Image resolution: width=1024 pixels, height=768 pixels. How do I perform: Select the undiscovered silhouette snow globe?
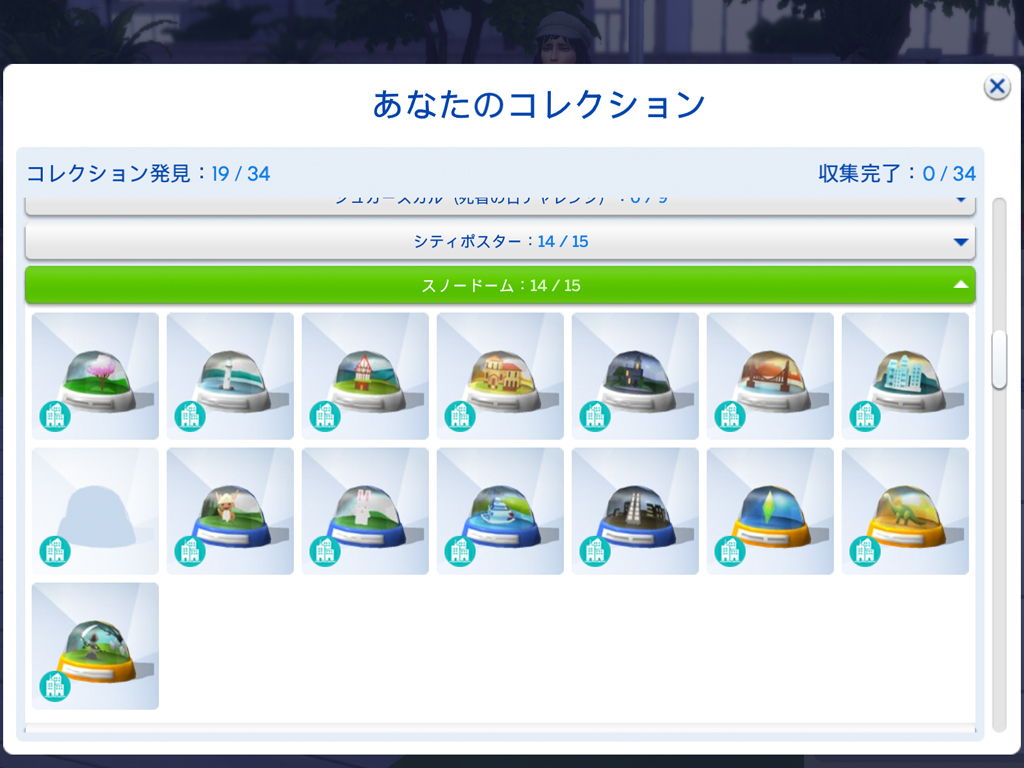click(95, 511)
